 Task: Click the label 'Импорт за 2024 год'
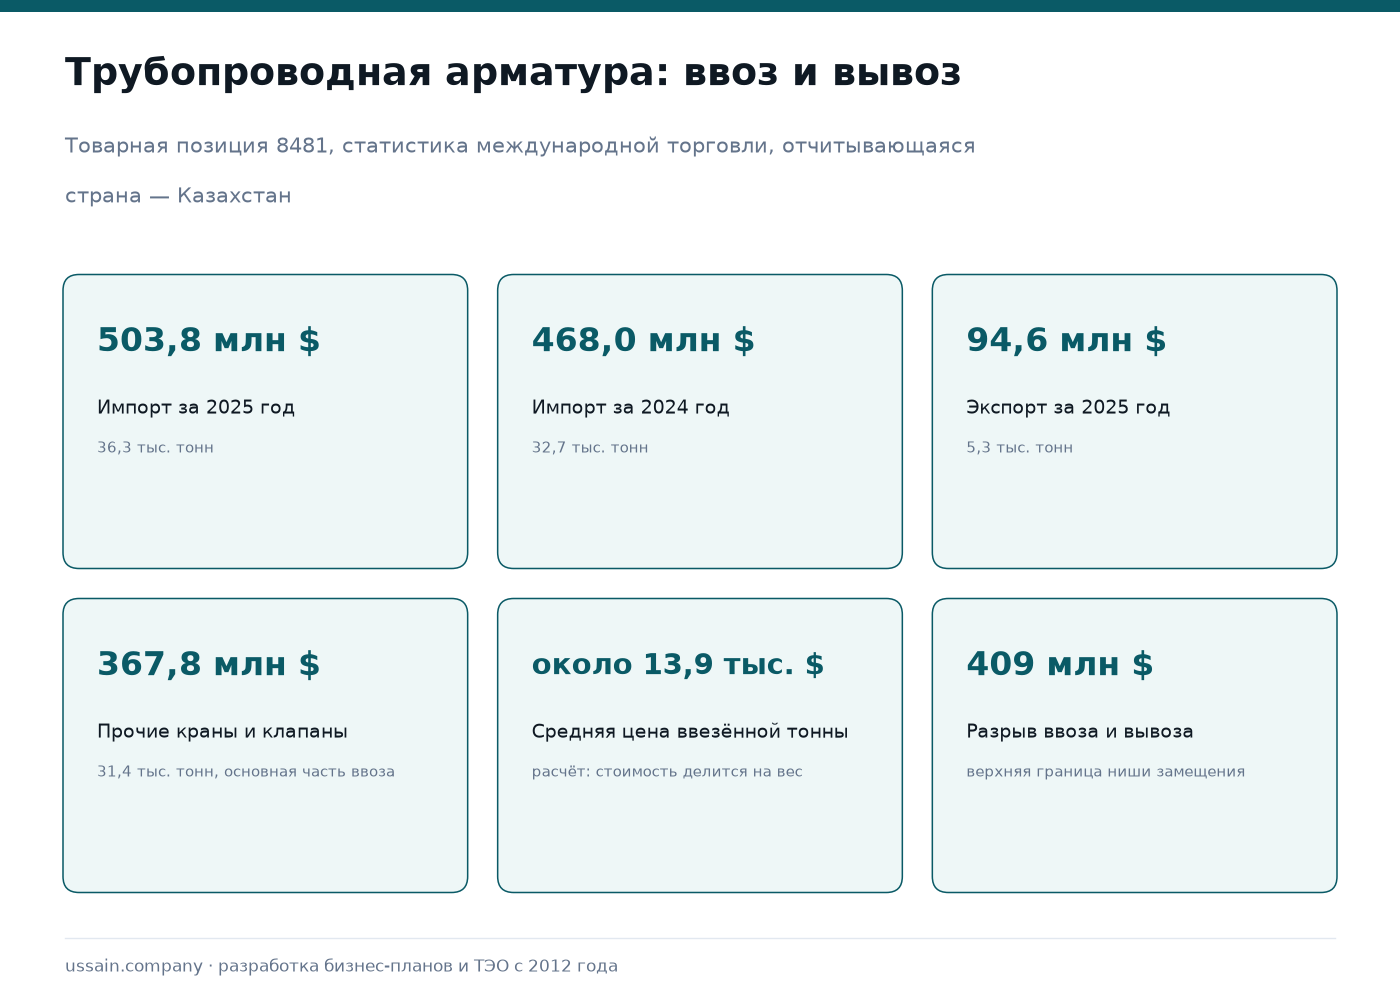tap(630, 407)
